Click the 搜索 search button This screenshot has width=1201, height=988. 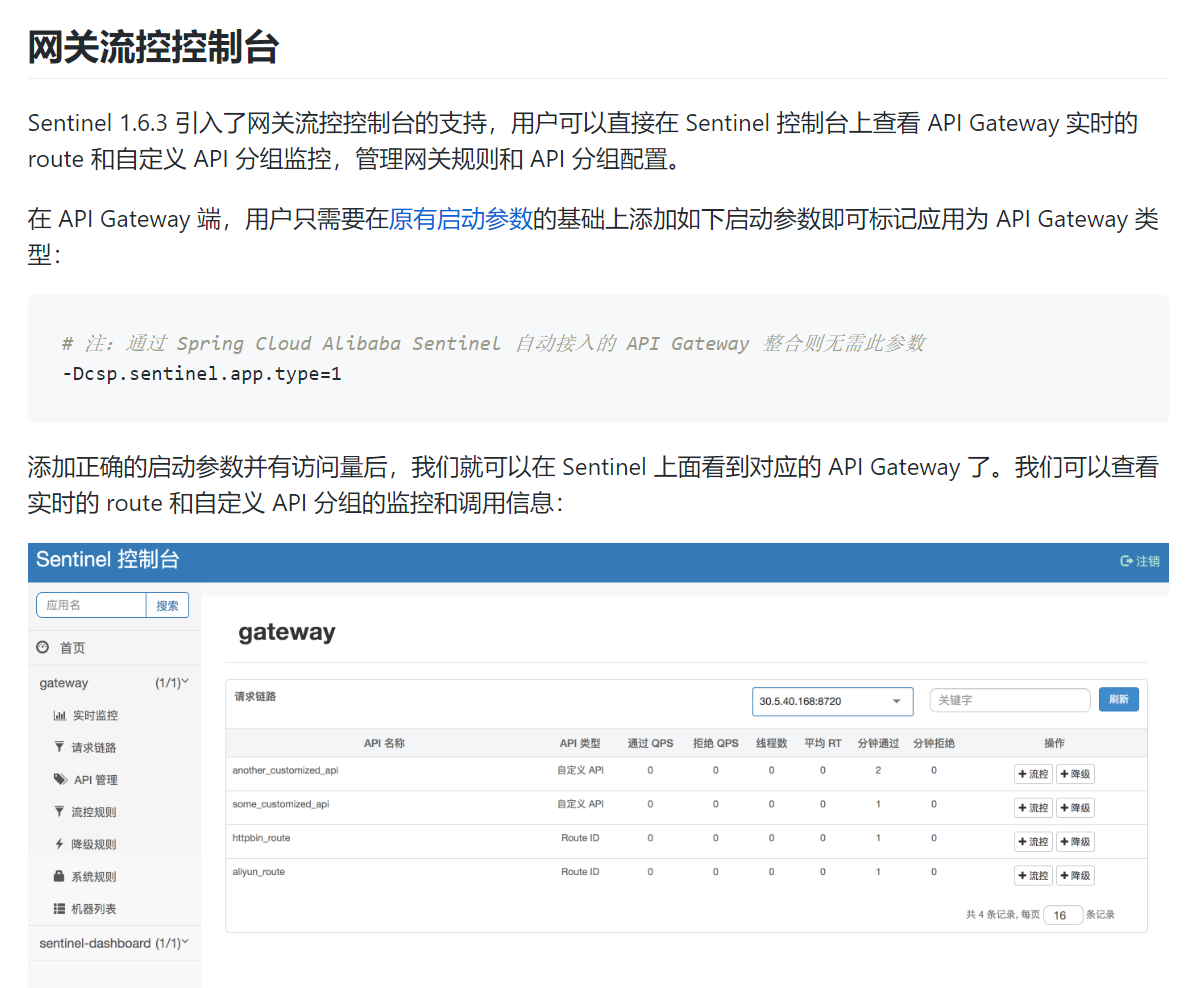(x=168, y=605)
